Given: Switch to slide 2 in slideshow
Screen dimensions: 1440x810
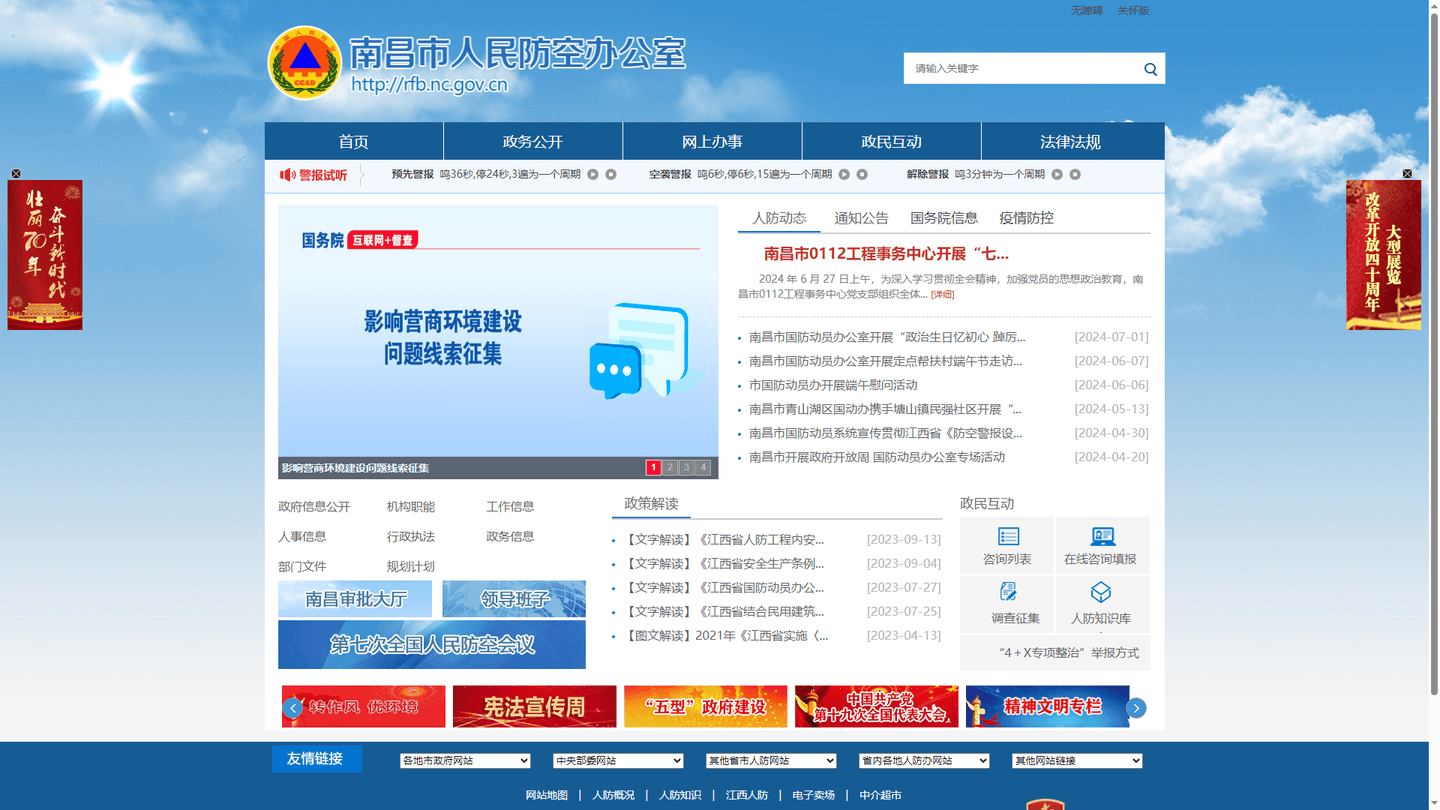Looking at the screenshot, I should [670, 467].
